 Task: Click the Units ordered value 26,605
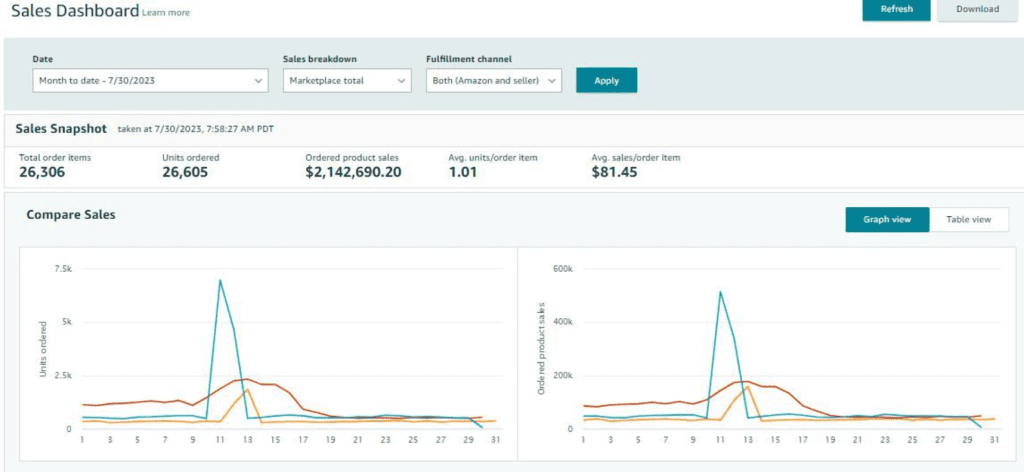pyautogui.click(x=192, y=173)
